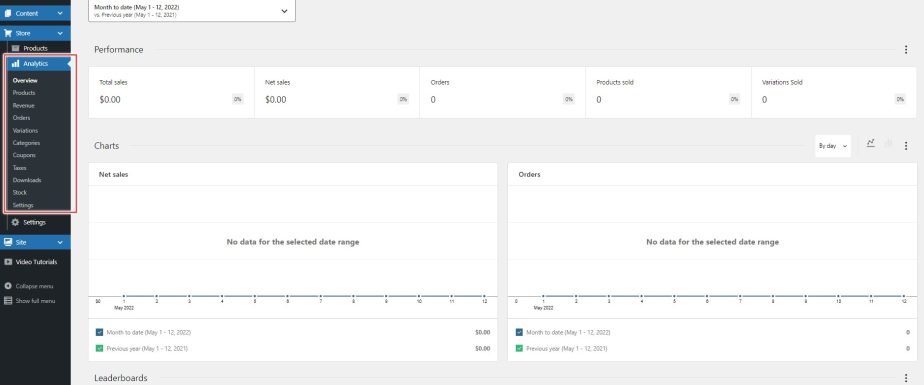Open Products text under Store menu
924x385 pixels.
point(35,48)
